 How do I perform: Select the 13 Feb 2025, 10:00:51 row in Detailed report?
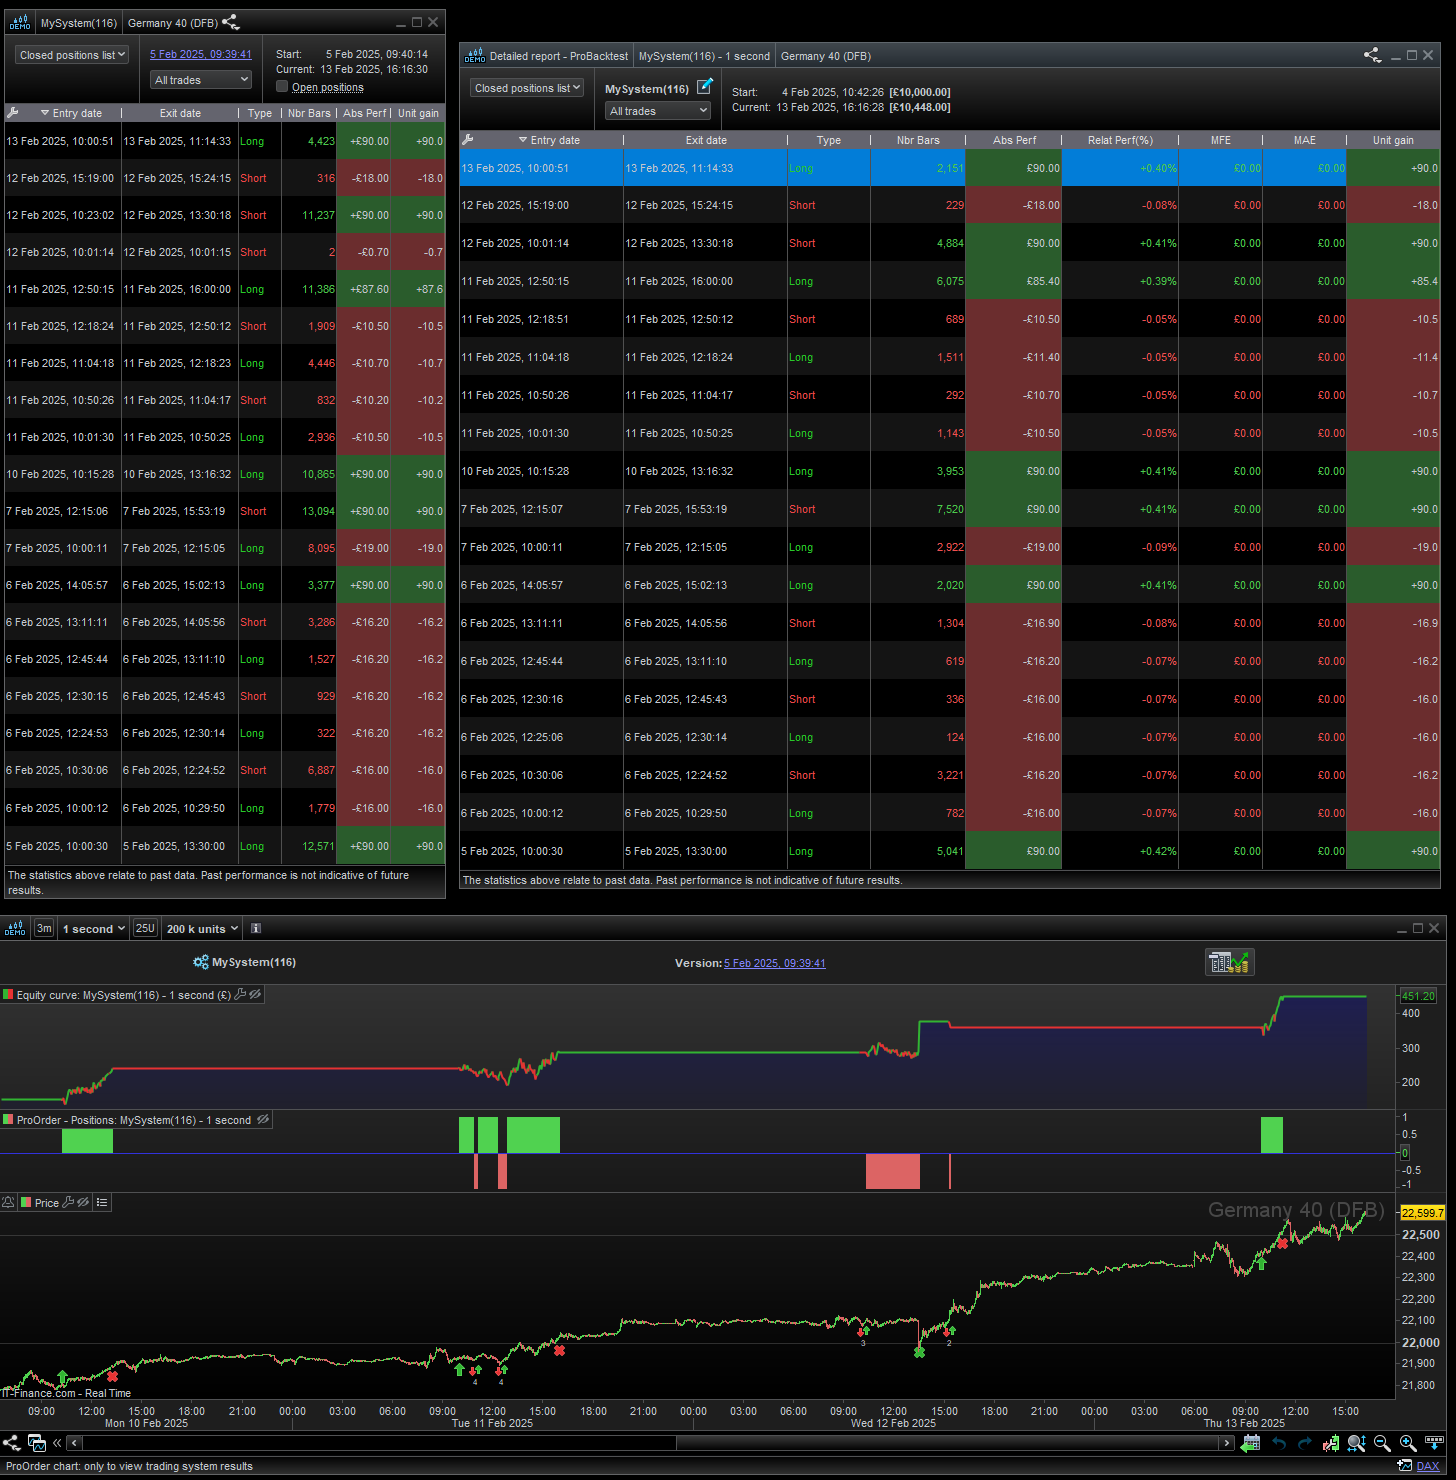949,168
